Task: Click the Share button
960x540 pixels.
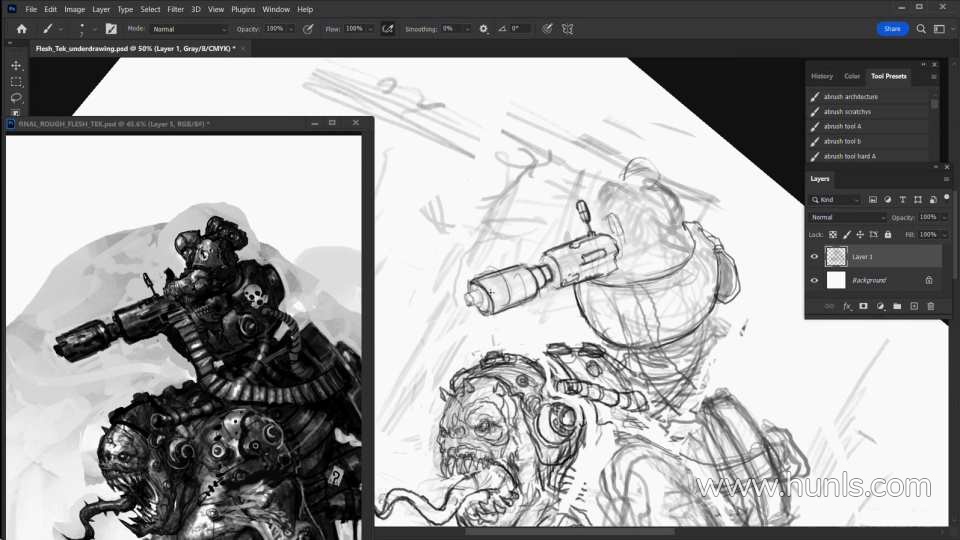Action: (x=892, y=29)
